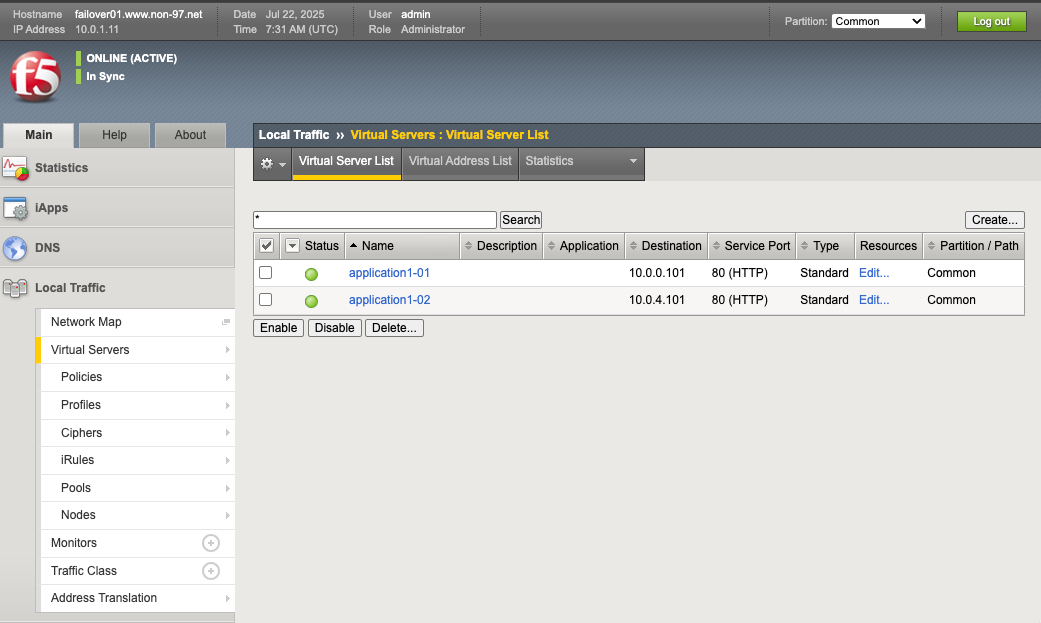Screen dimensions: 1041x623
Task: Open Traffic Class in sidebar
Action: [84, 571]
